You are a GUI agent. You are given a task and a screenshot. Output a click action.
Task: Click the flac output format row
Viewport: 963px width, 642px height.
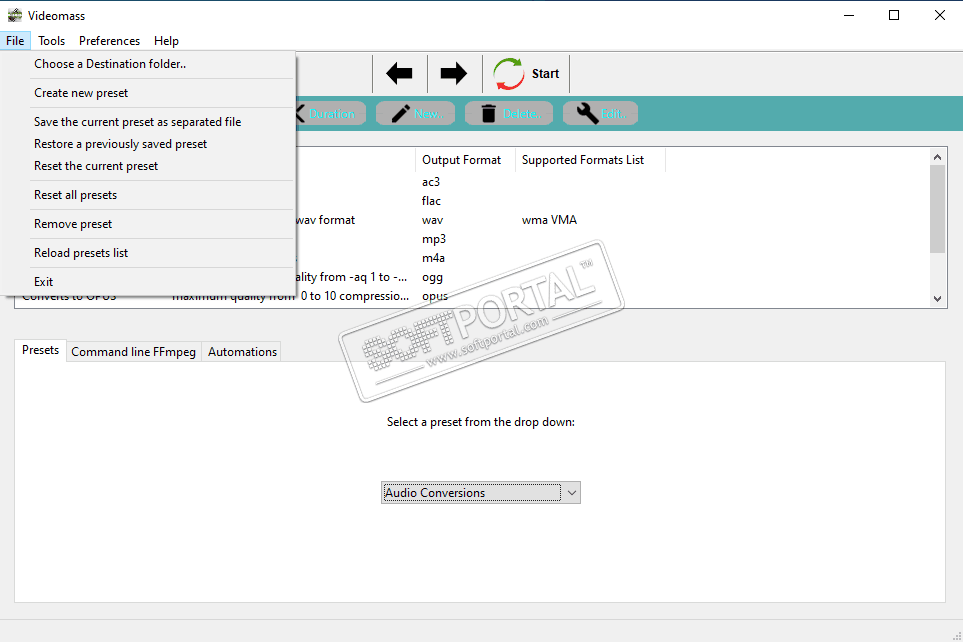tap(431, 201)
